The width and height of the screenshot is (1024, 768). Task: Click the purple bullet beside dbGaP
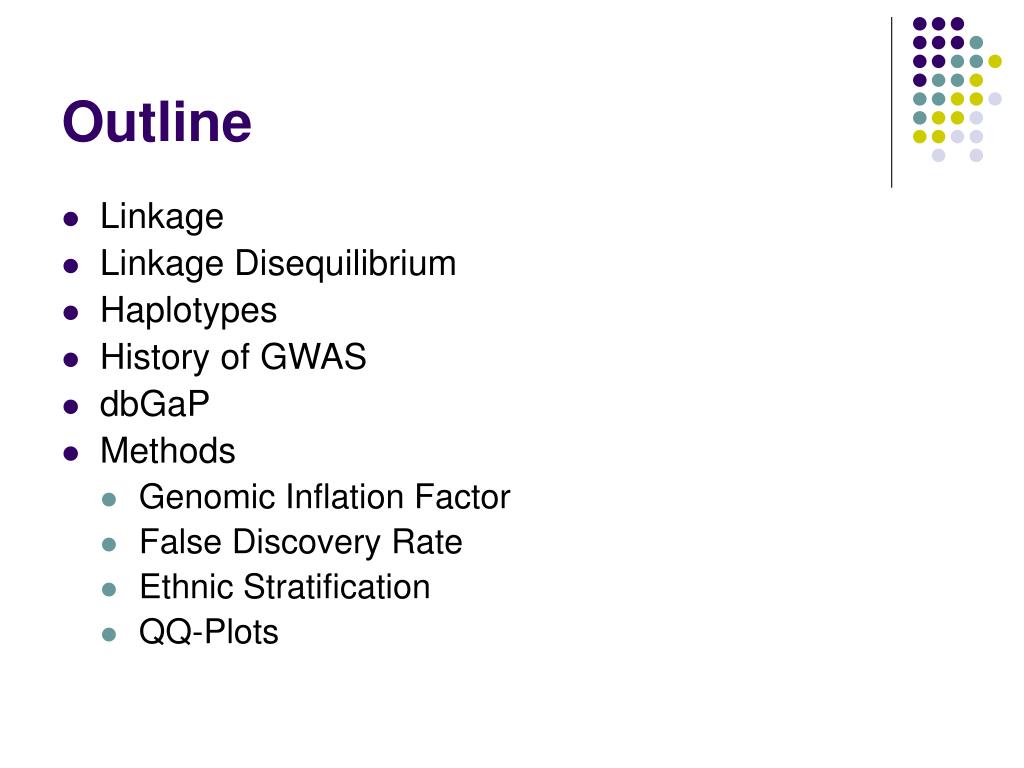coord(71,407)
